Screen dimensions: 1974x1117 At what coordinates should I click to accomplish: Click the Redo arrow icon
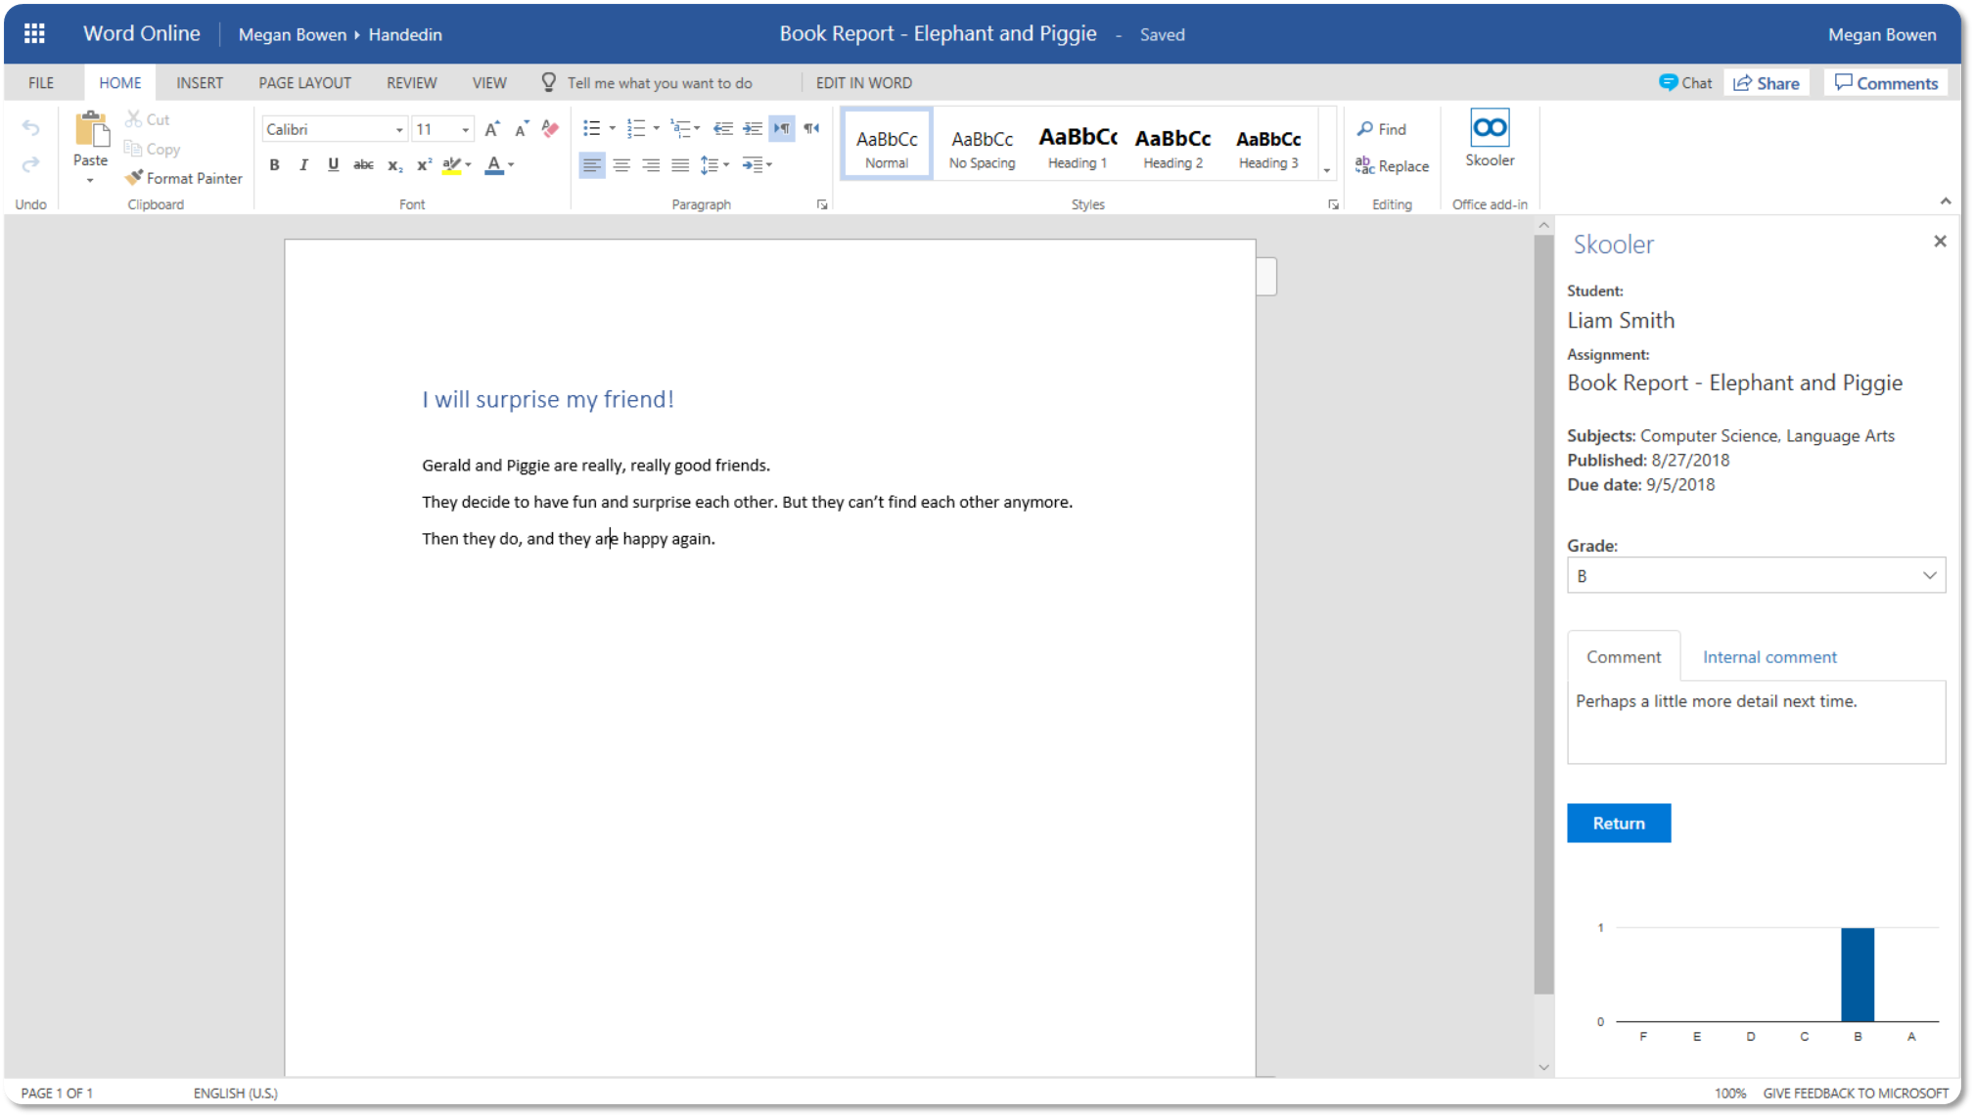(31, 164)
